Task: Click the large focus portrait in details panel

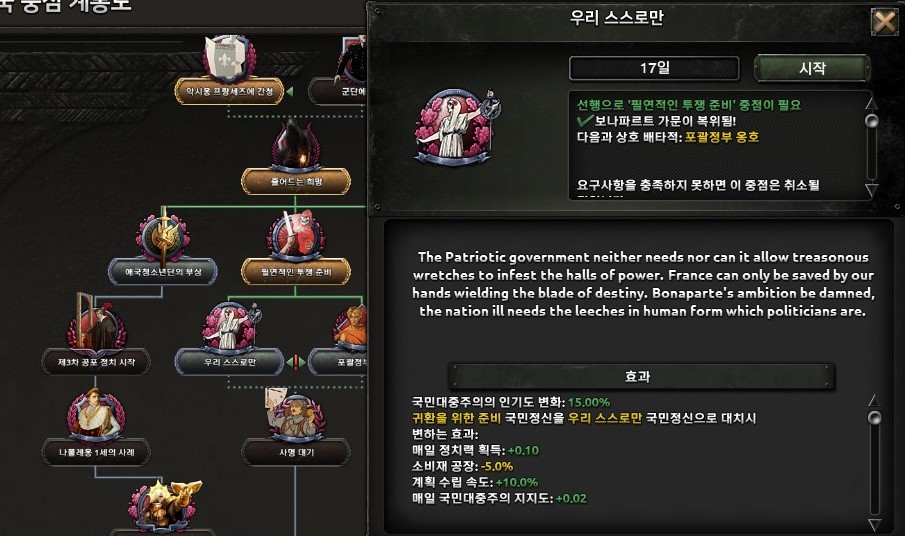Action: [x=456, y=127]
